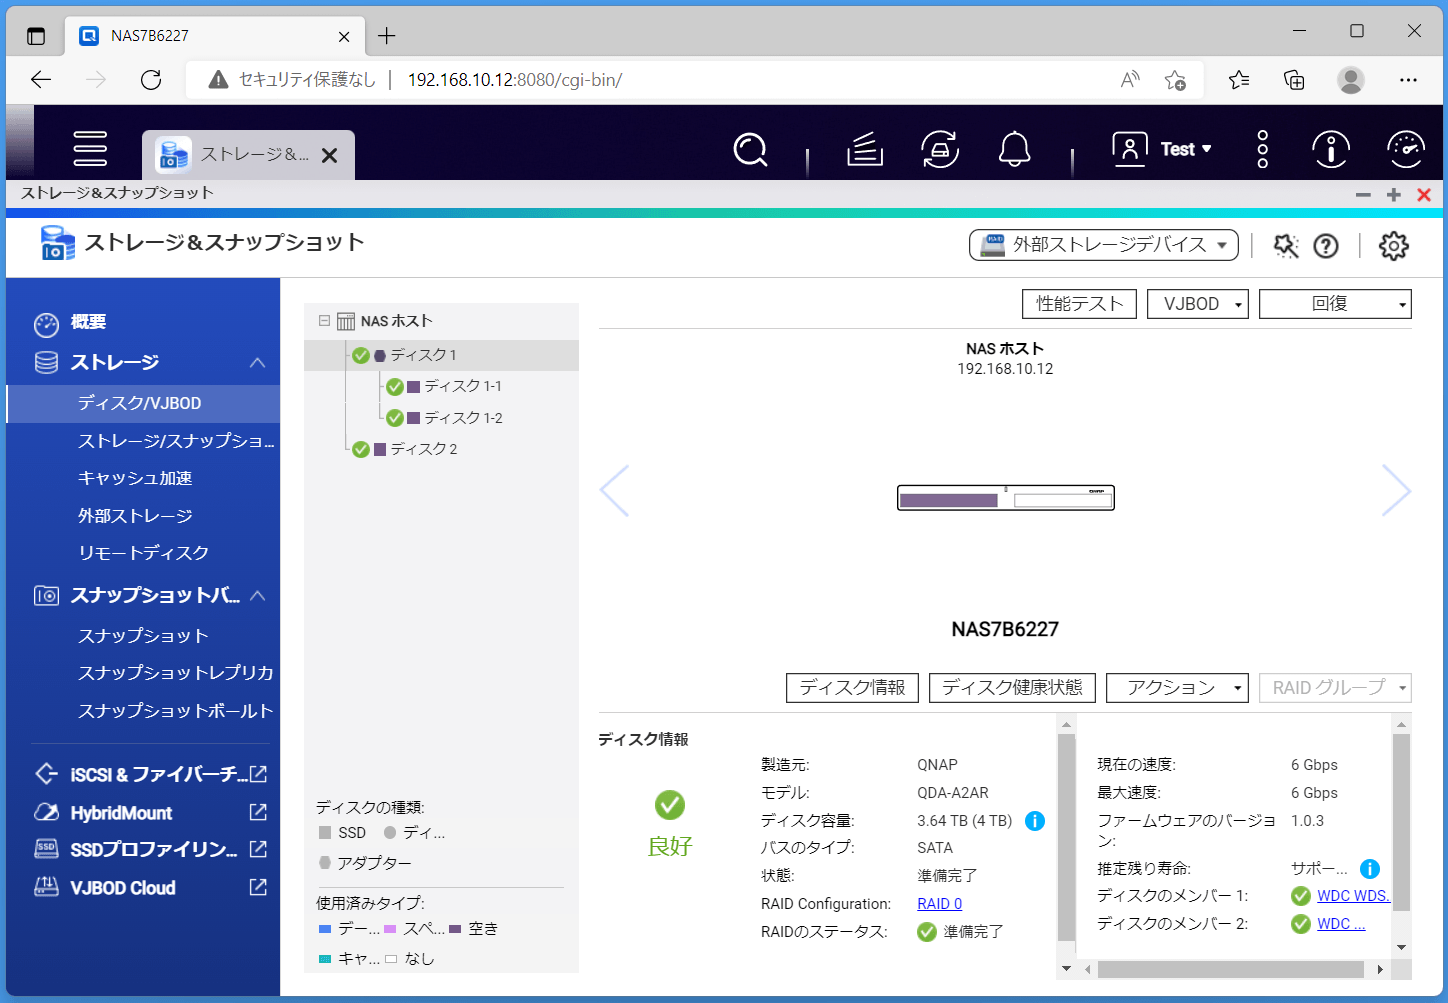The image size is (1448, 1003).
Task: Open the RAID 0 link
Action: 940,904
